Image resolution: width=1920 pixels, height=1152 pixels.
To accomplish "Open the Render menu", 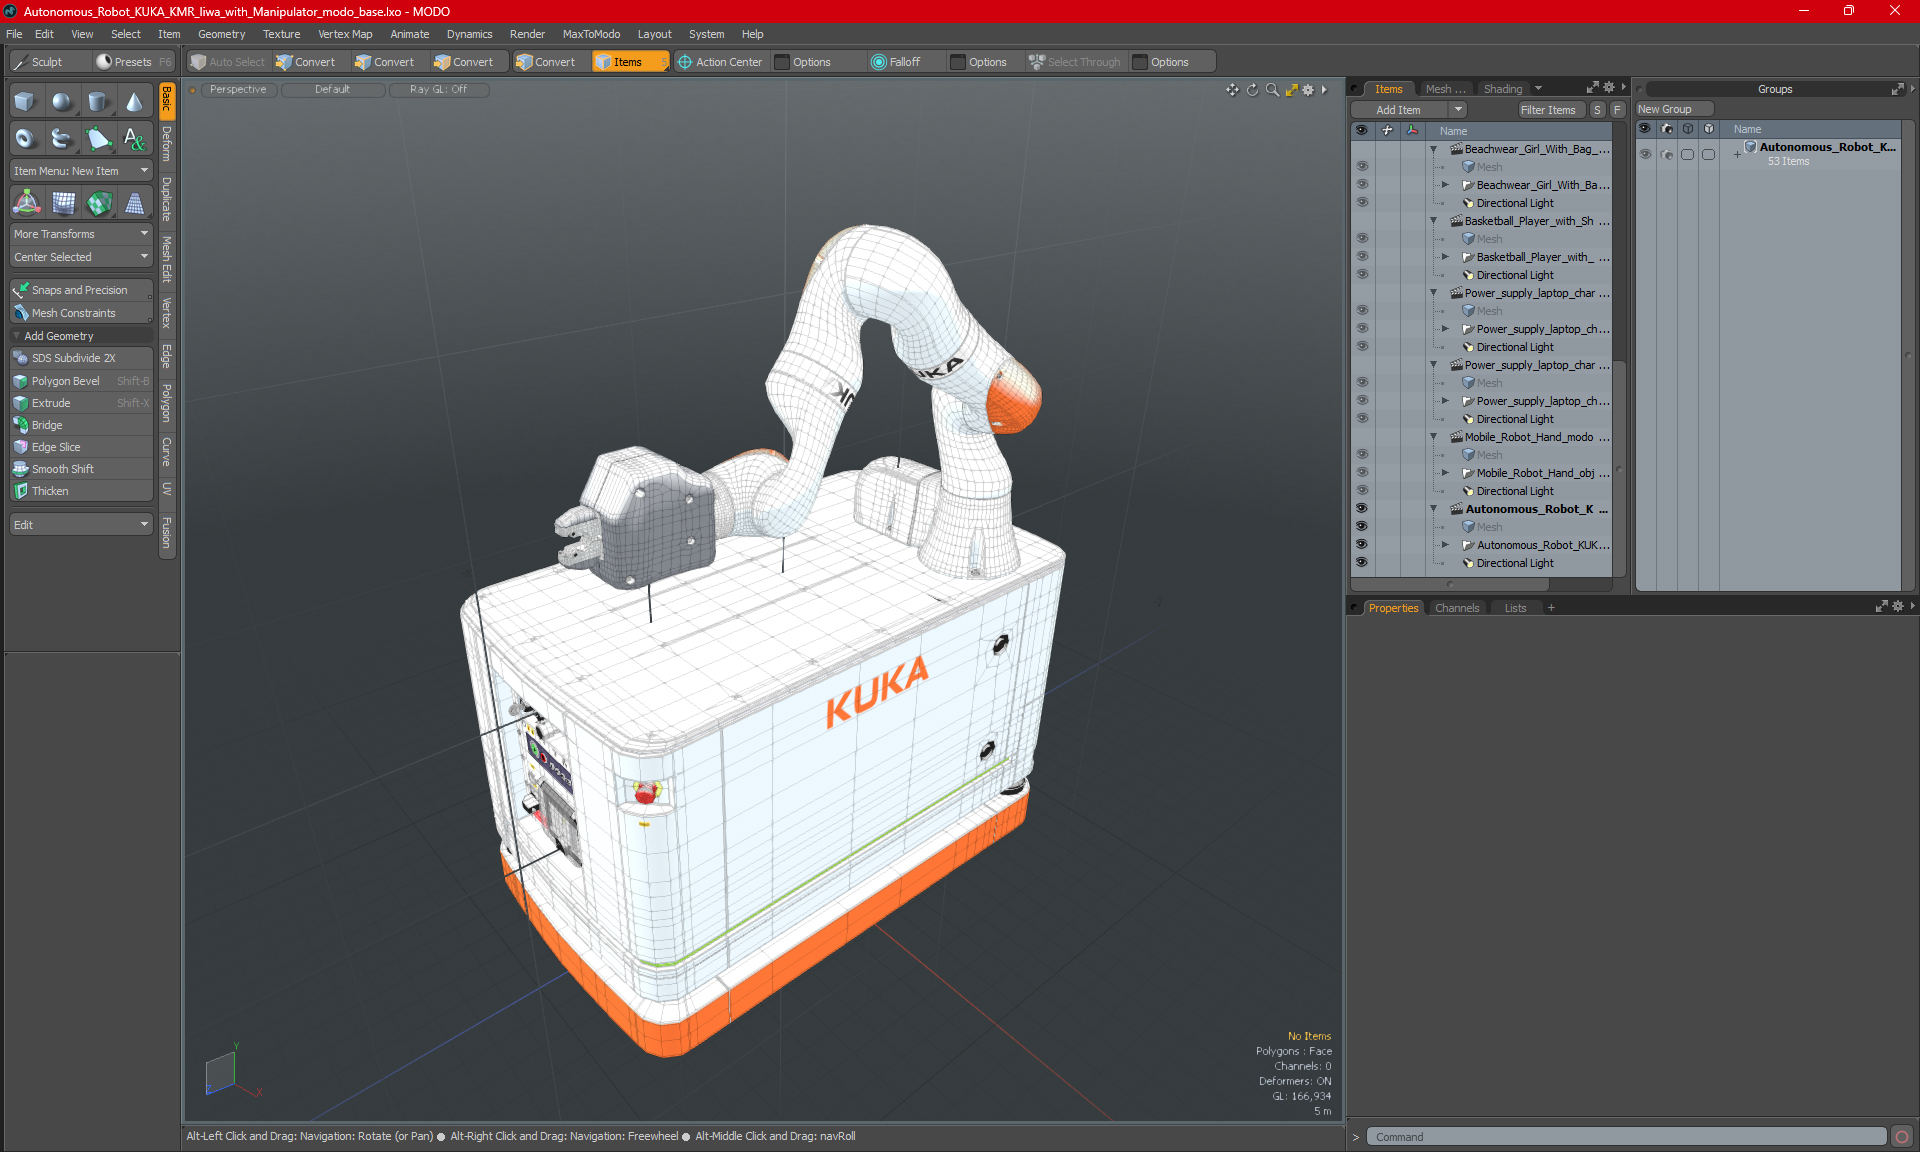I will 523,34.
